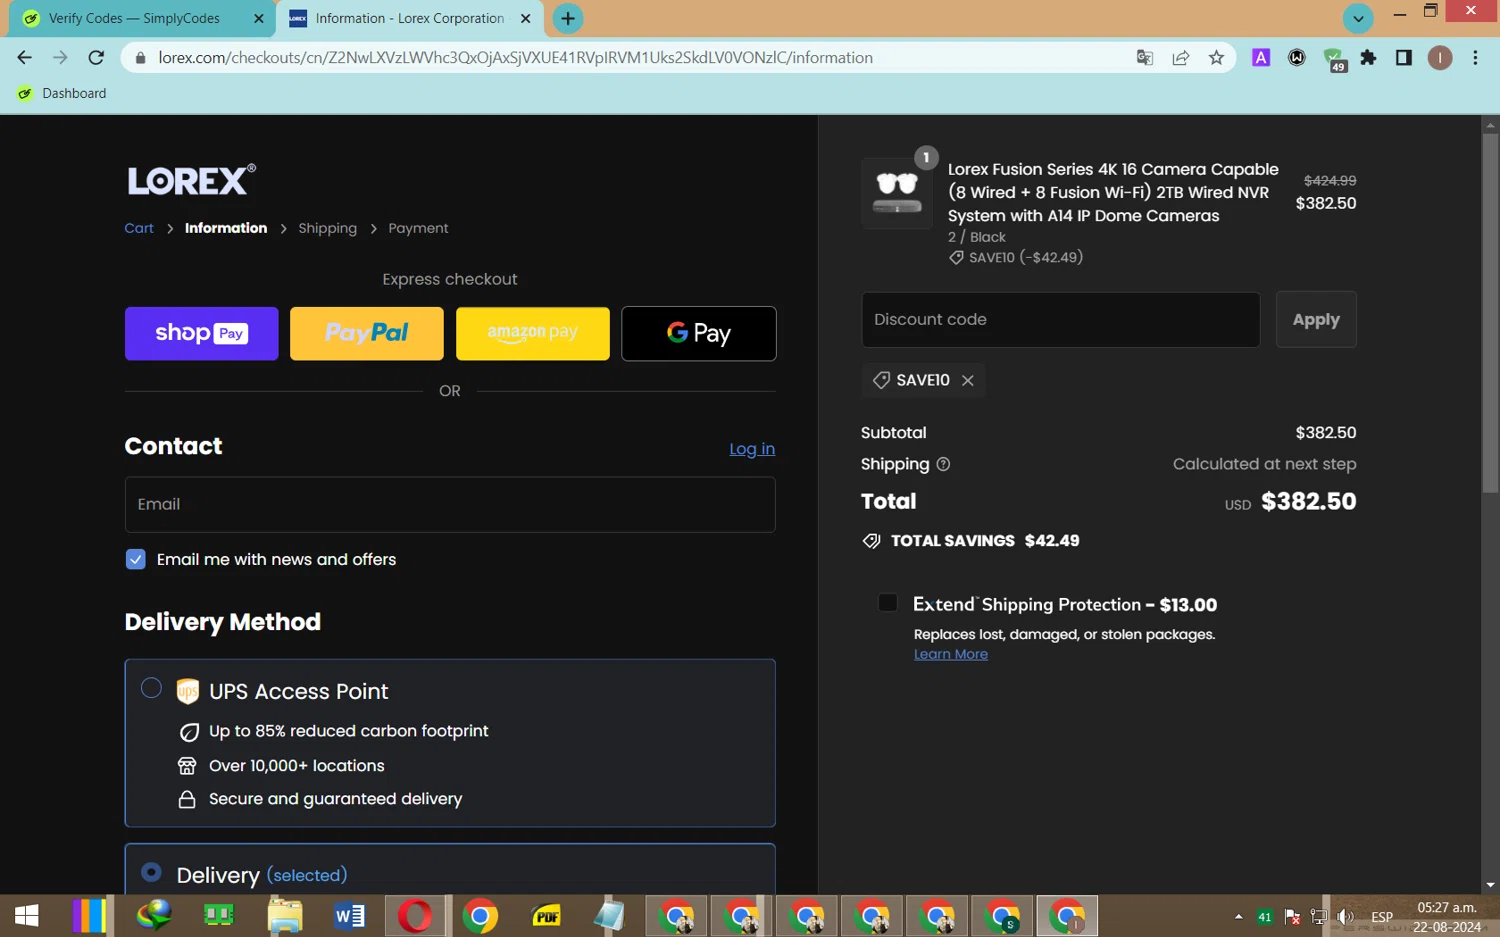The height and width of the screenshot is (937, 1500).
Task: Toggle the browser side panel icon
Action: click(1404, 58)
